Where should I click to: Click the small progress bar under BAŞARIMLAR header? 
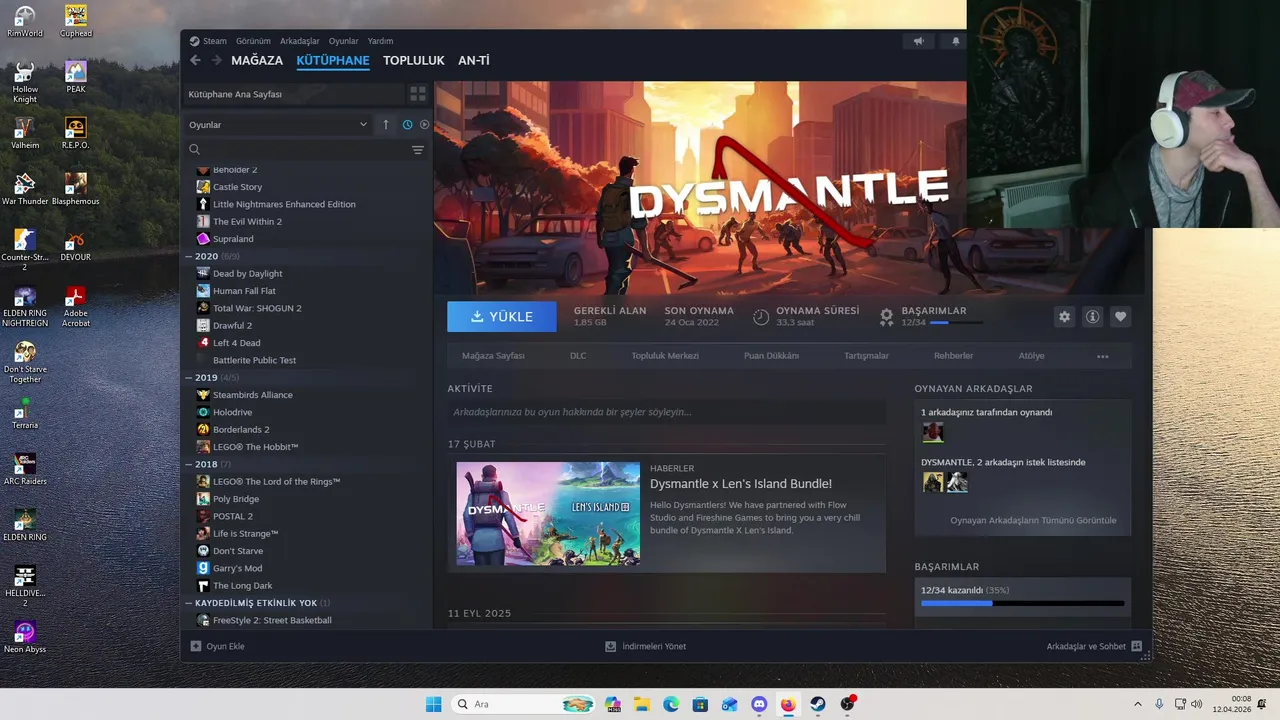pyautogui.click(x=956, y=323)
